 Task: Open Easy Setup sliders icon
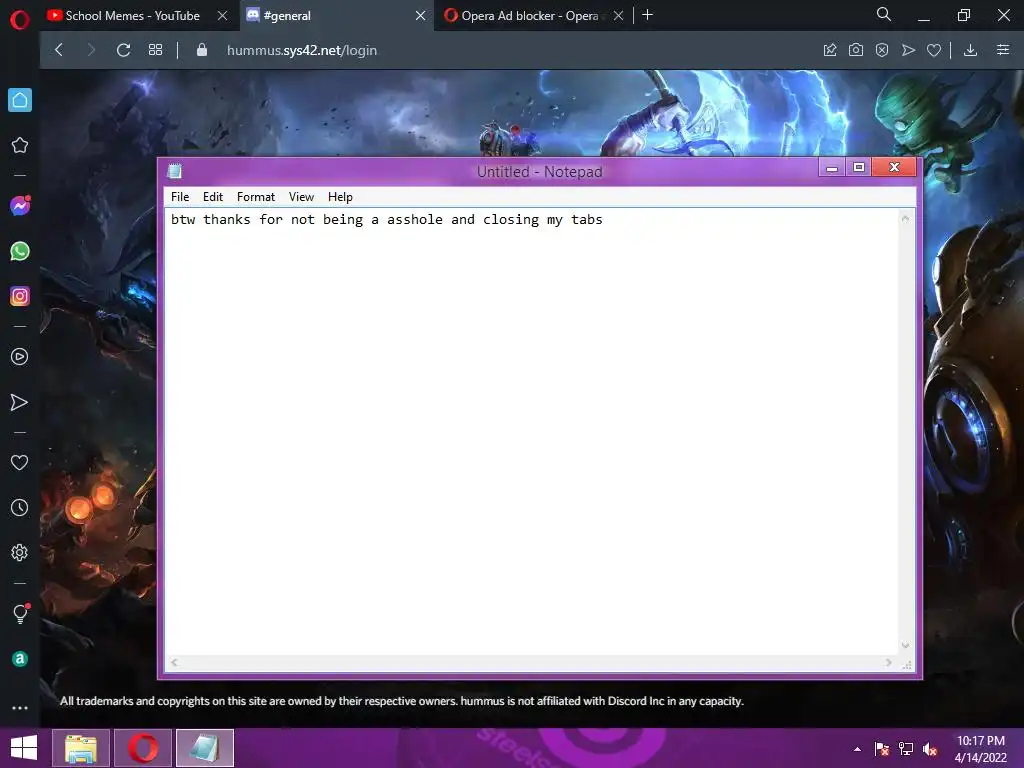(x=1003, y=50)
